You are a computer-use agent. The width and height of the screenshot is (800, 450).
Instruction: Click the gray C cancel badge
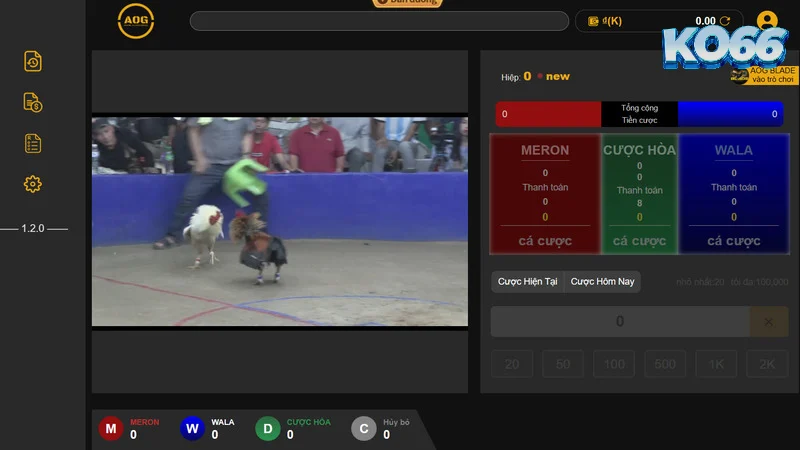click(364, 429)
